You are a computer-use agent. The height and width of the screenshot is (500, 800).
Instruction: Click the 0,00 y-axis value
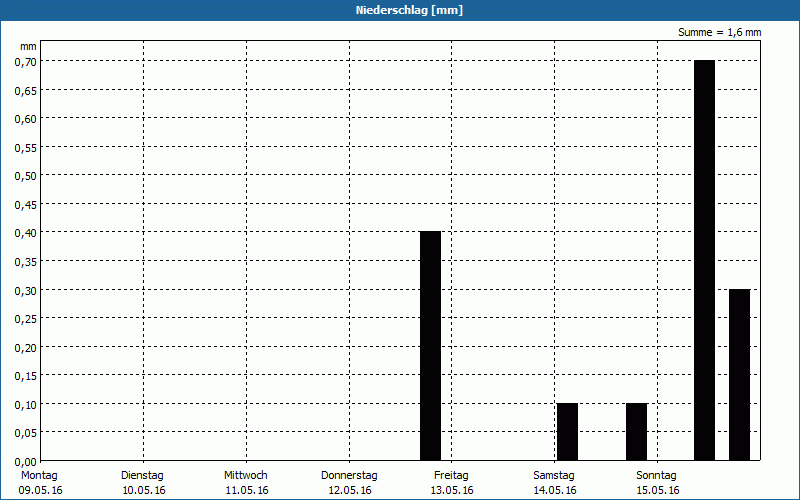(x=26, y=462)
